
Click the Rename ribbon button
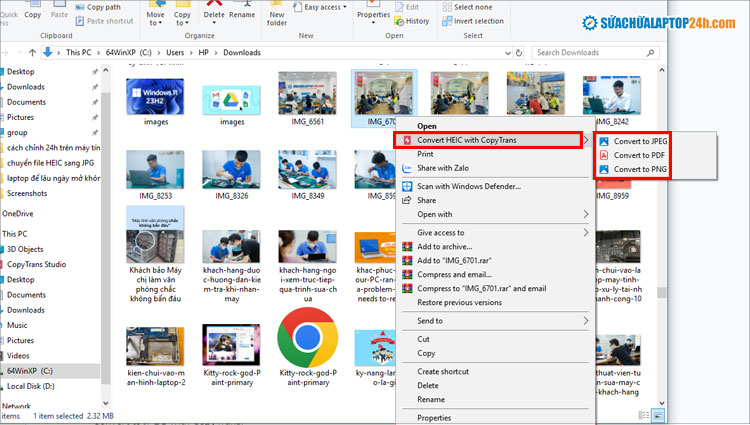242,11
